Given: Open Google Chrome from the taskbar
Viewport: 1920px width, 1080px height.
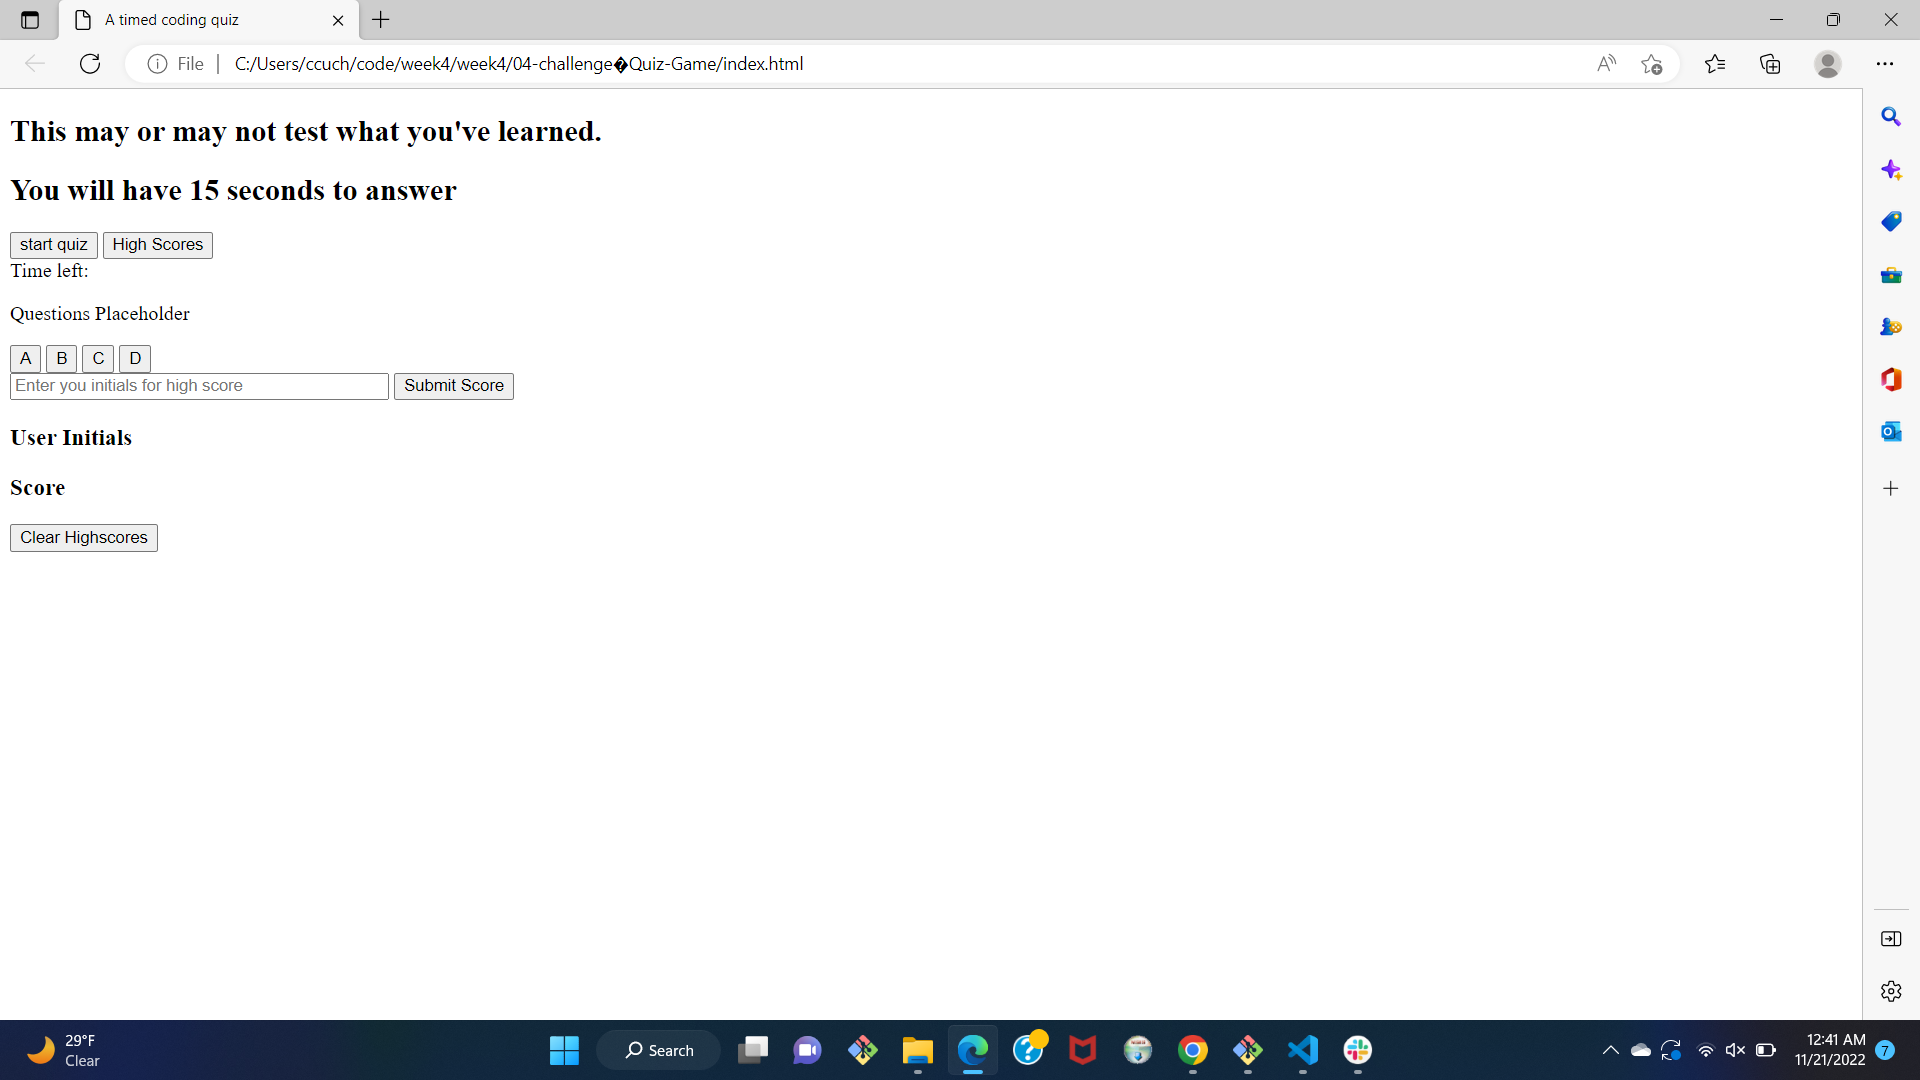Looking at the screenshot, I should [x=1193, y=1050].
